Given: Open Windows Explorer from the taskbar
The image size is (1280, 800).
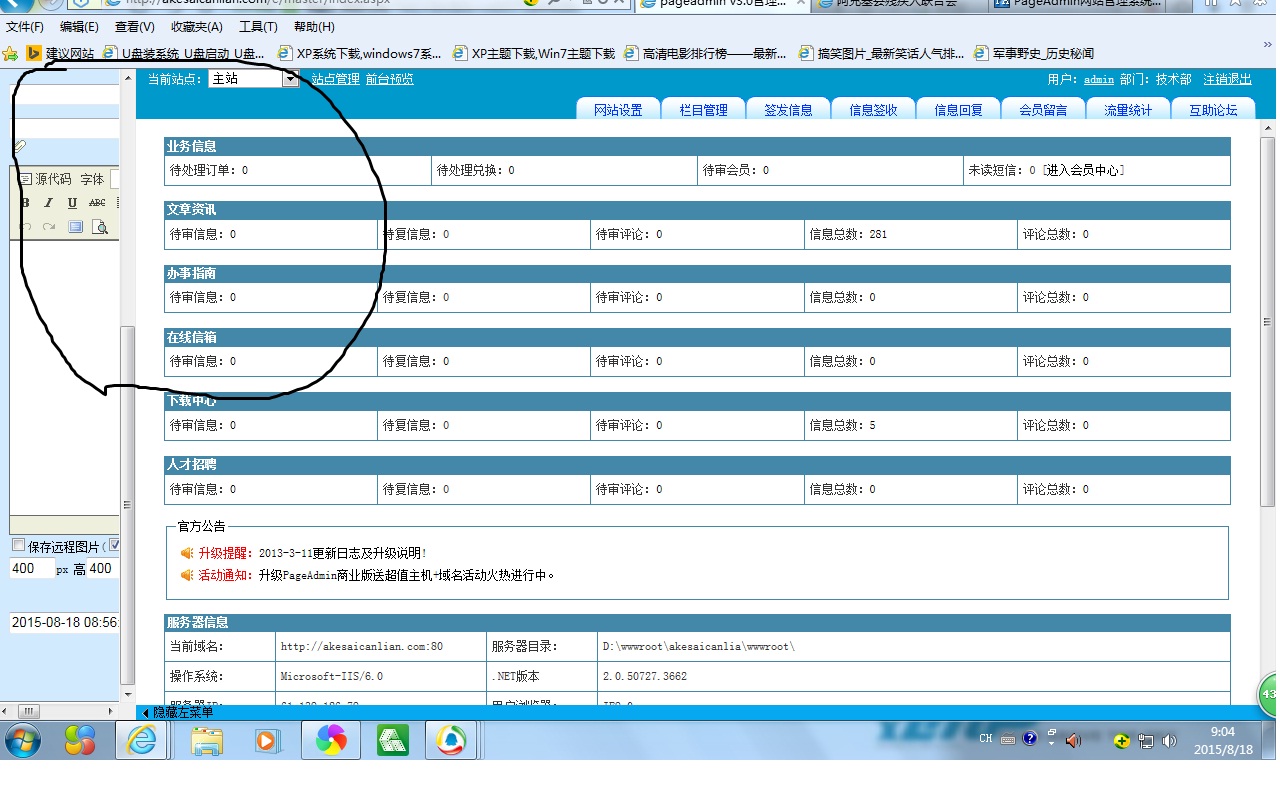Looking at the screenshot, I should [x=207, y=740].
